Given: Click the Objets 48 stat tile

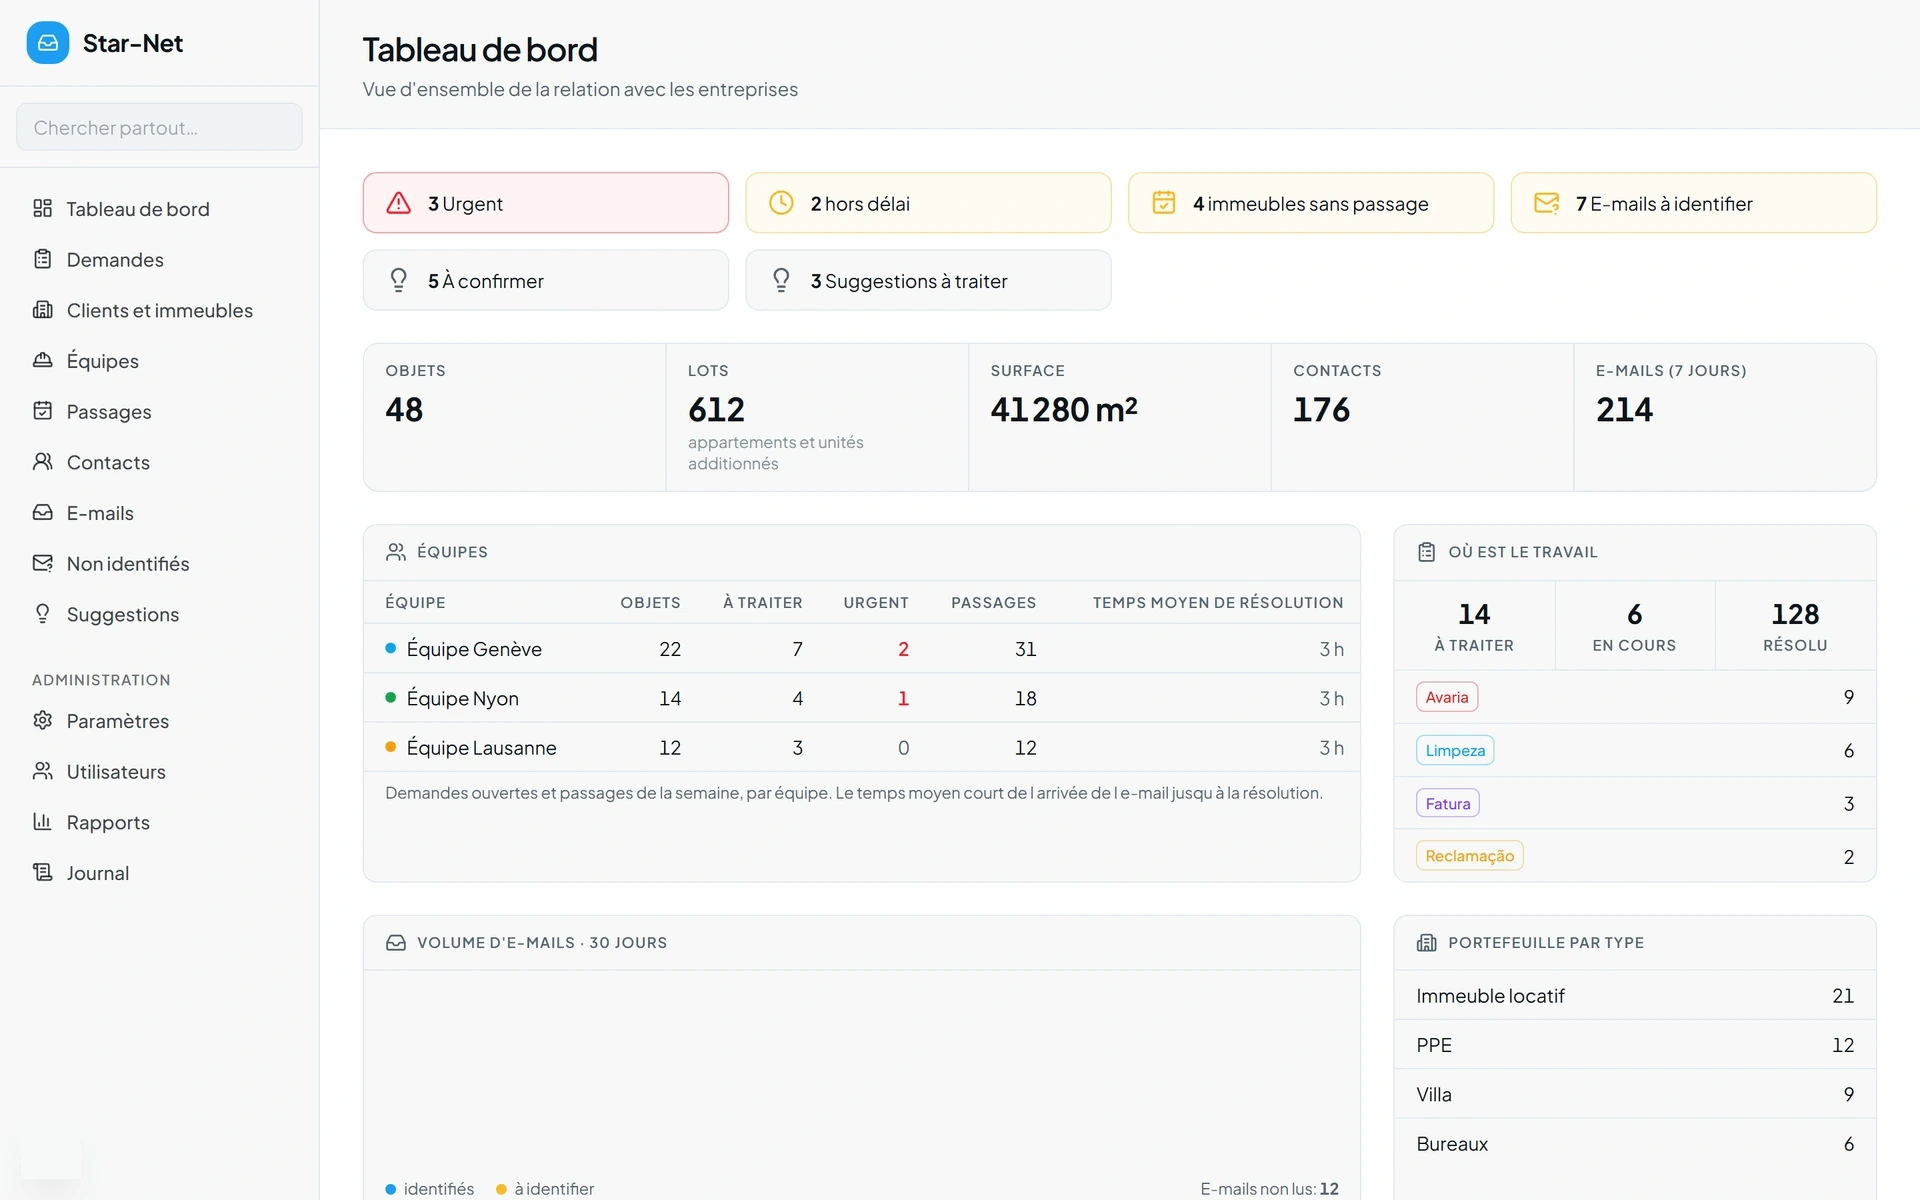Looking at the screenshot, I should click(515, 417).
